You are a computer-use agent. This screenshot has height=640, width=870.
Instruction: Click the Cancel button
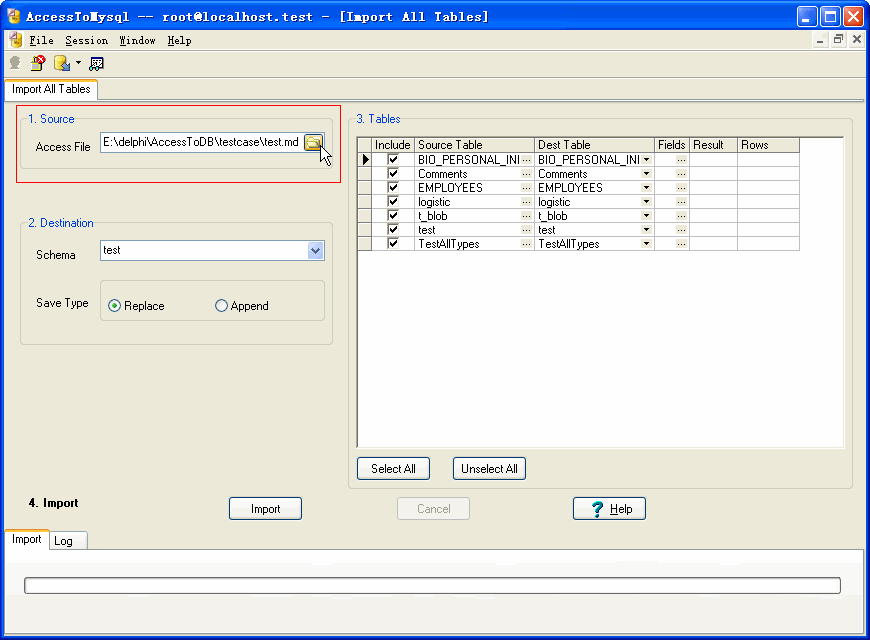coord(433,508)
